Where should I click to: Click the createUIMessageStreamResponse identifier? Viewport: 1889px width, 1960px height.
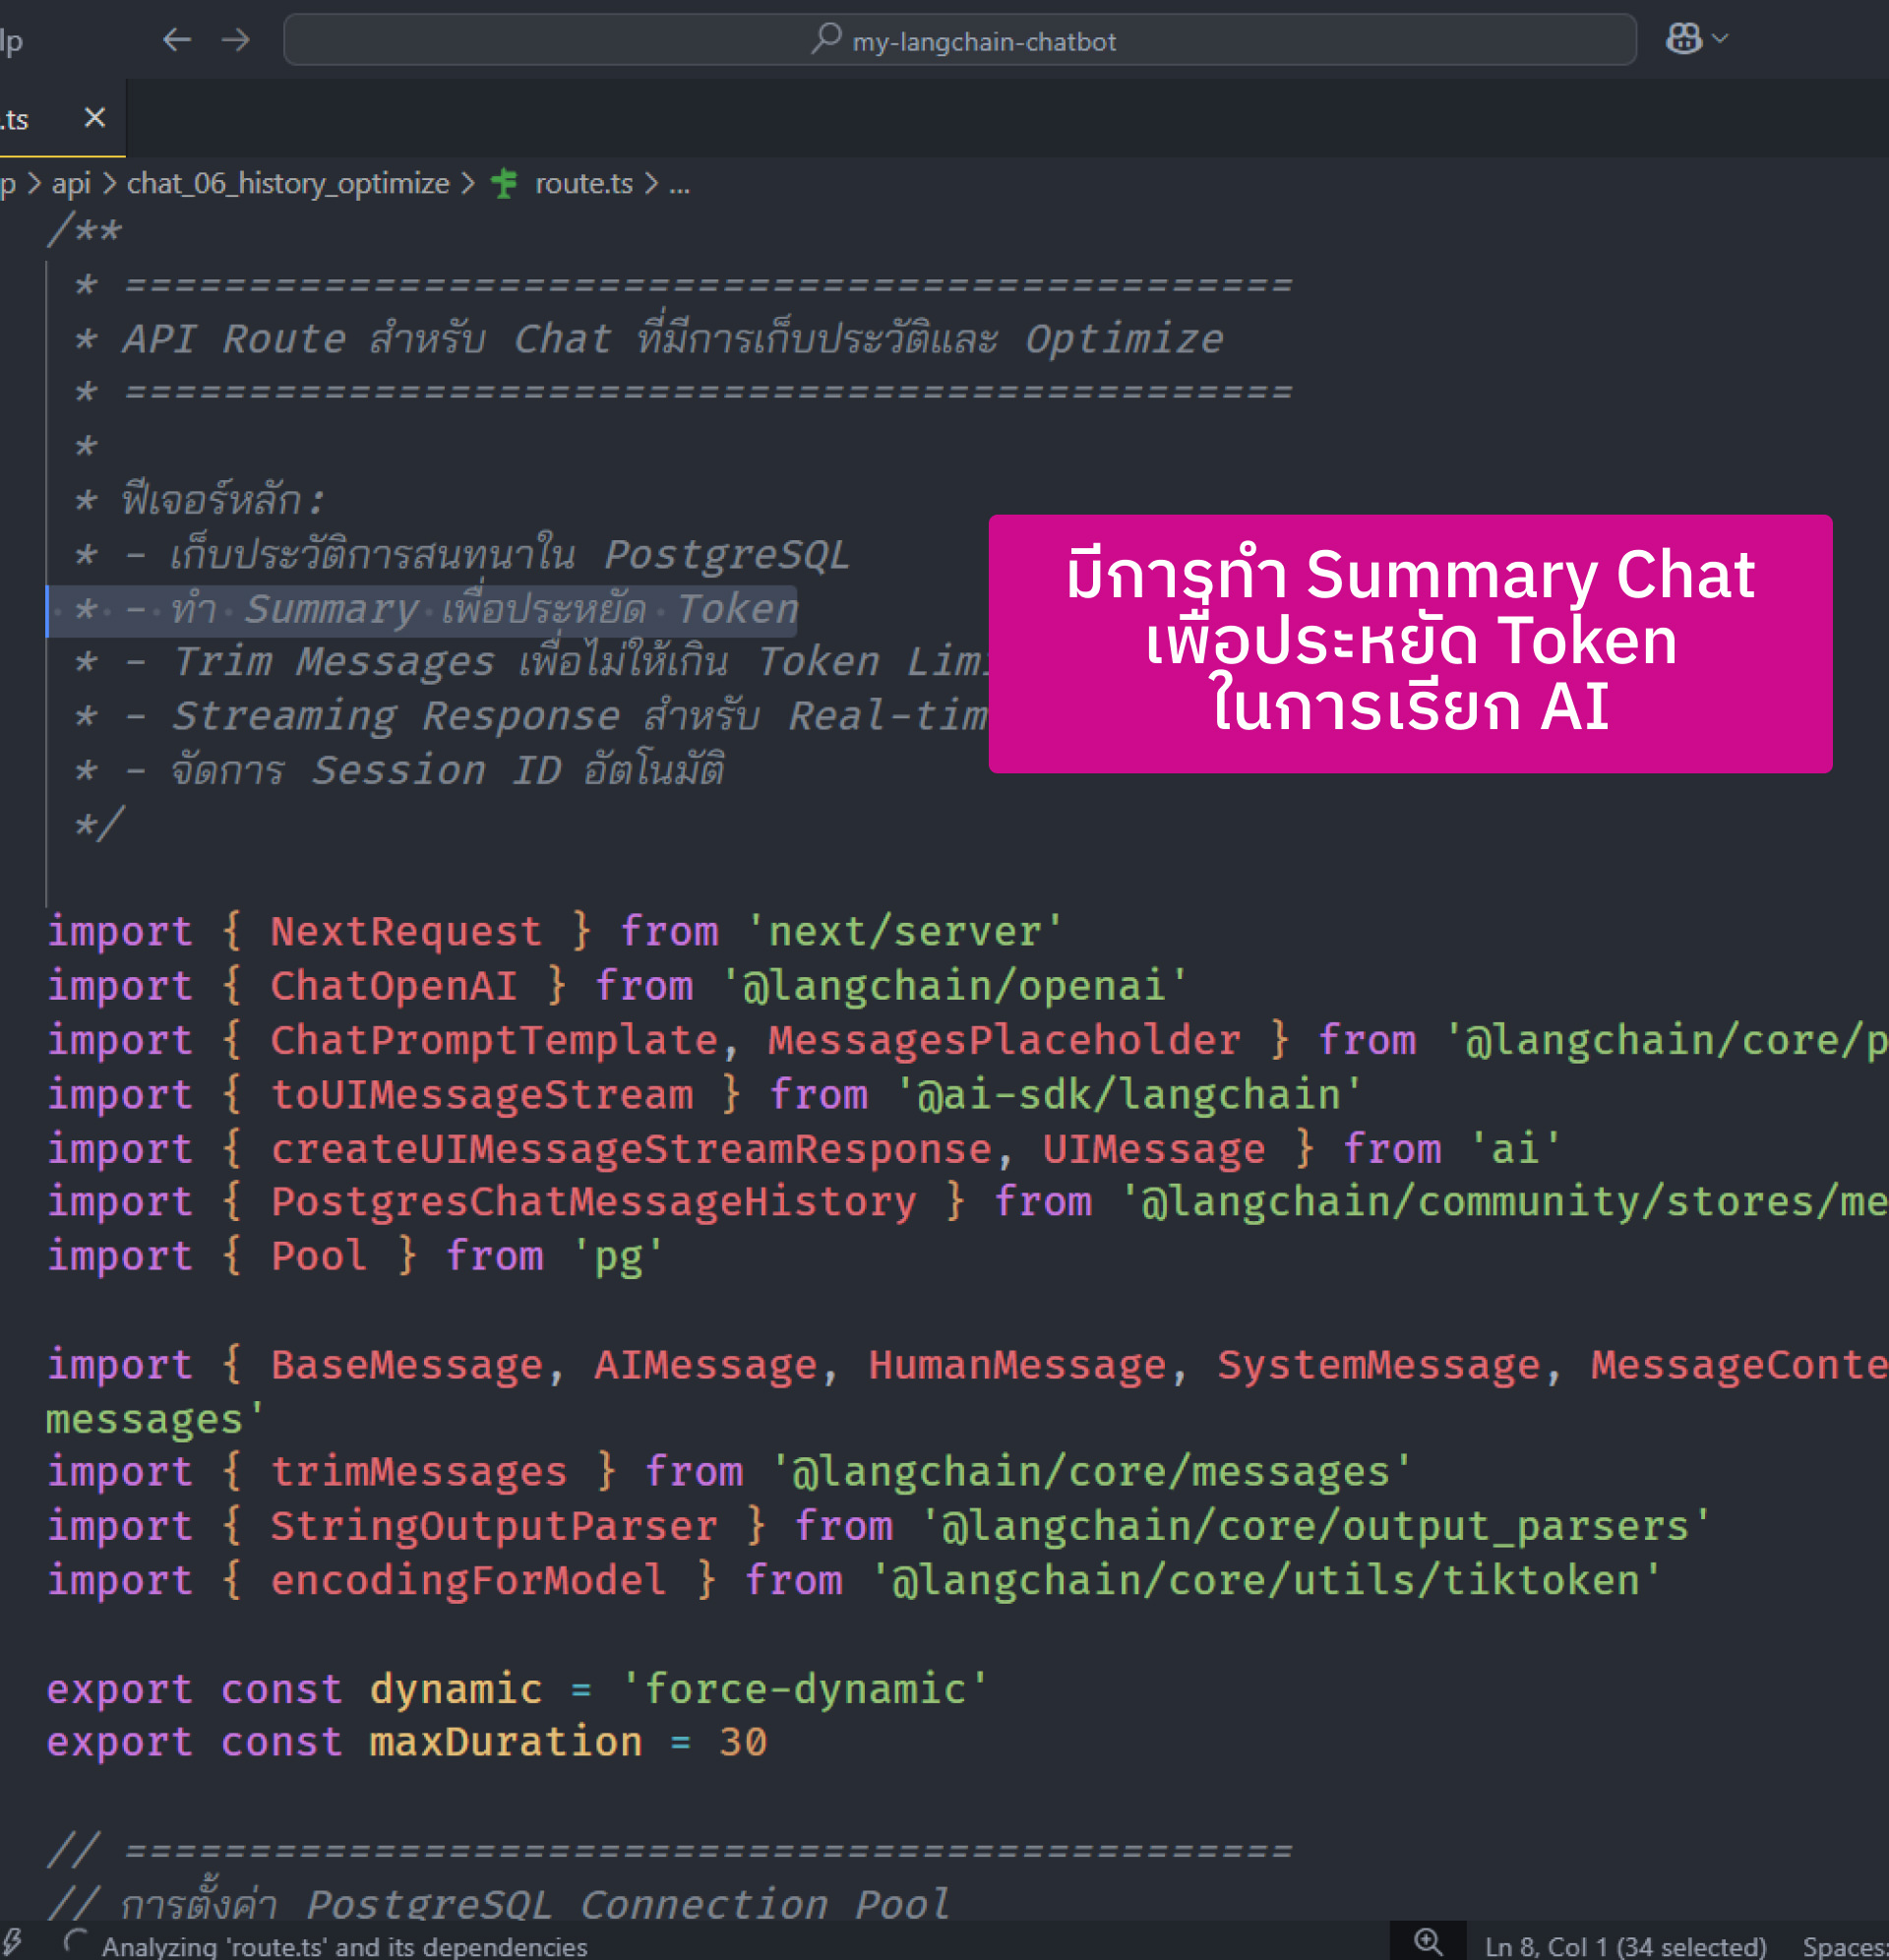pos(631,1148)
